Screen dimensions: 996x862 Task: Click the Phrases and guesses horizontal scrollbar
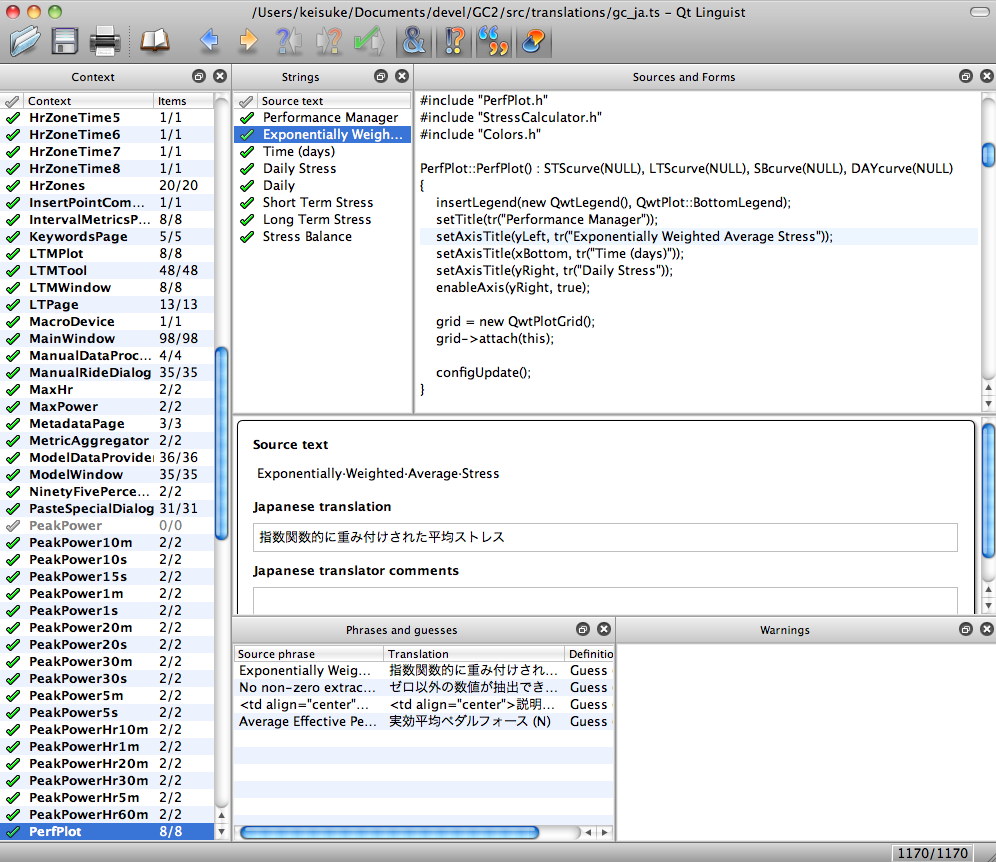pyautogui.click(x=389, y=832)
